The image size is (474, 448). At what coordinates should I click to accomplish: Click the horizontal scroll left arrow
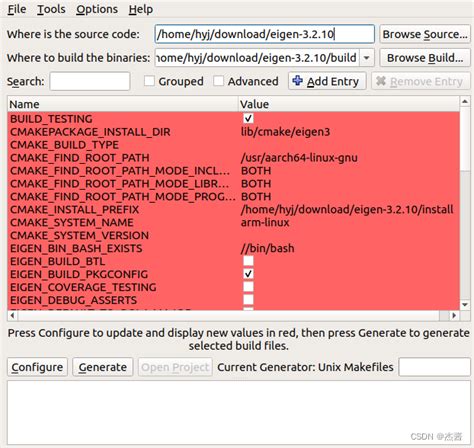12,315
